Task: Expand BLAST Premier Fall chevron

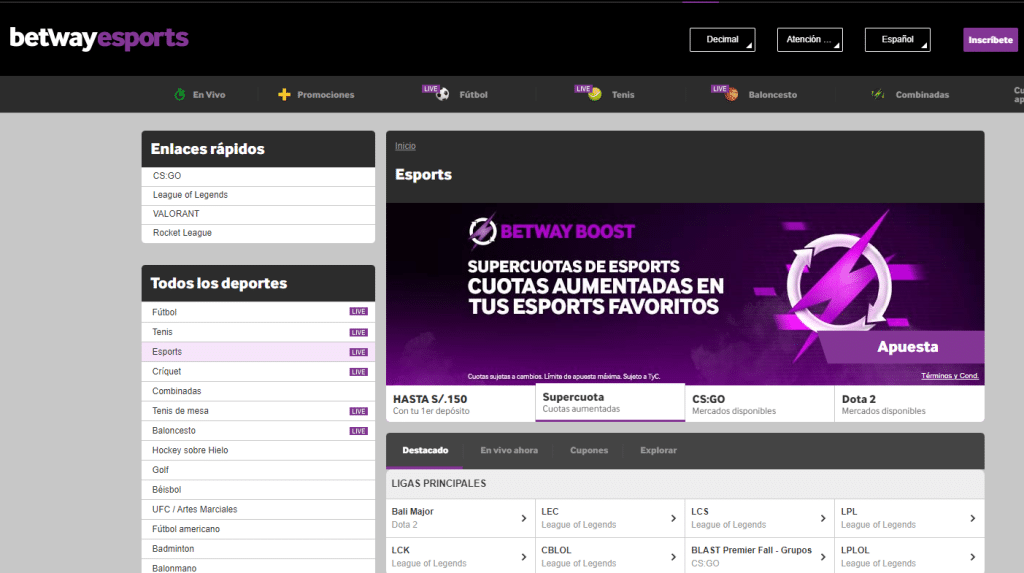Action: [x=823, y=557]
